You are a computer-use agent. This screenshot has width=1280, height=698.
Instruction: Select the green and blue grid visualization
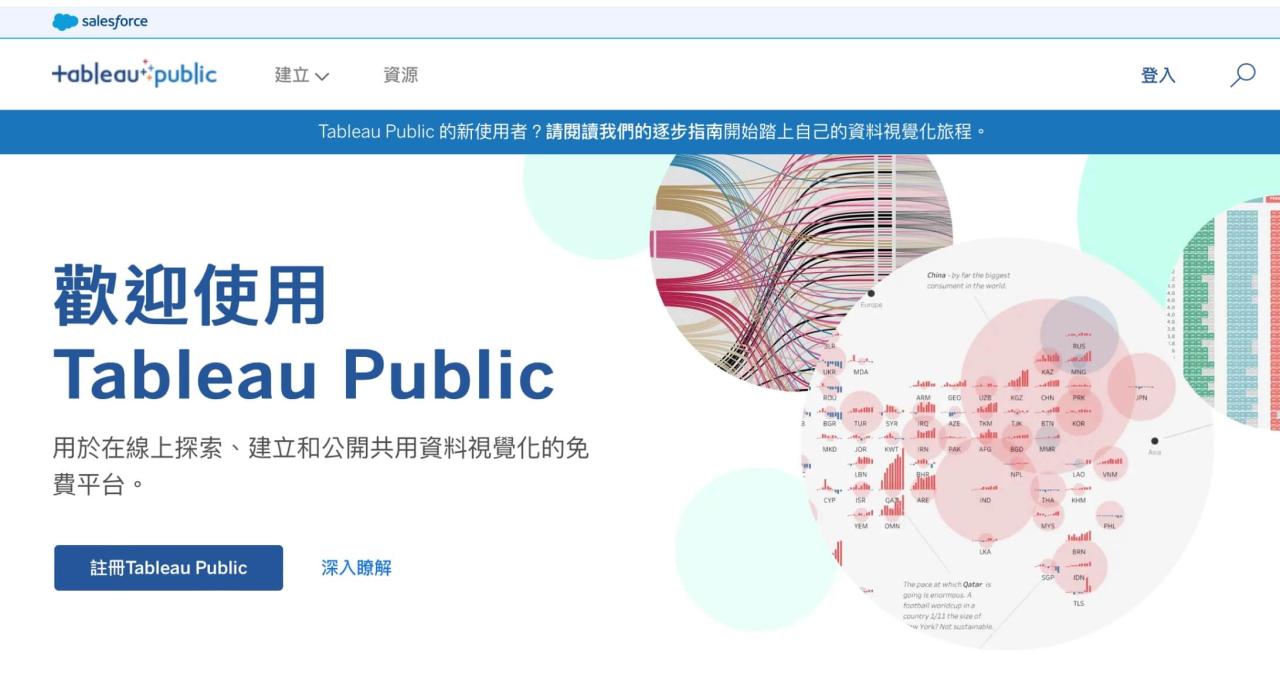(x=1225, y=312)
